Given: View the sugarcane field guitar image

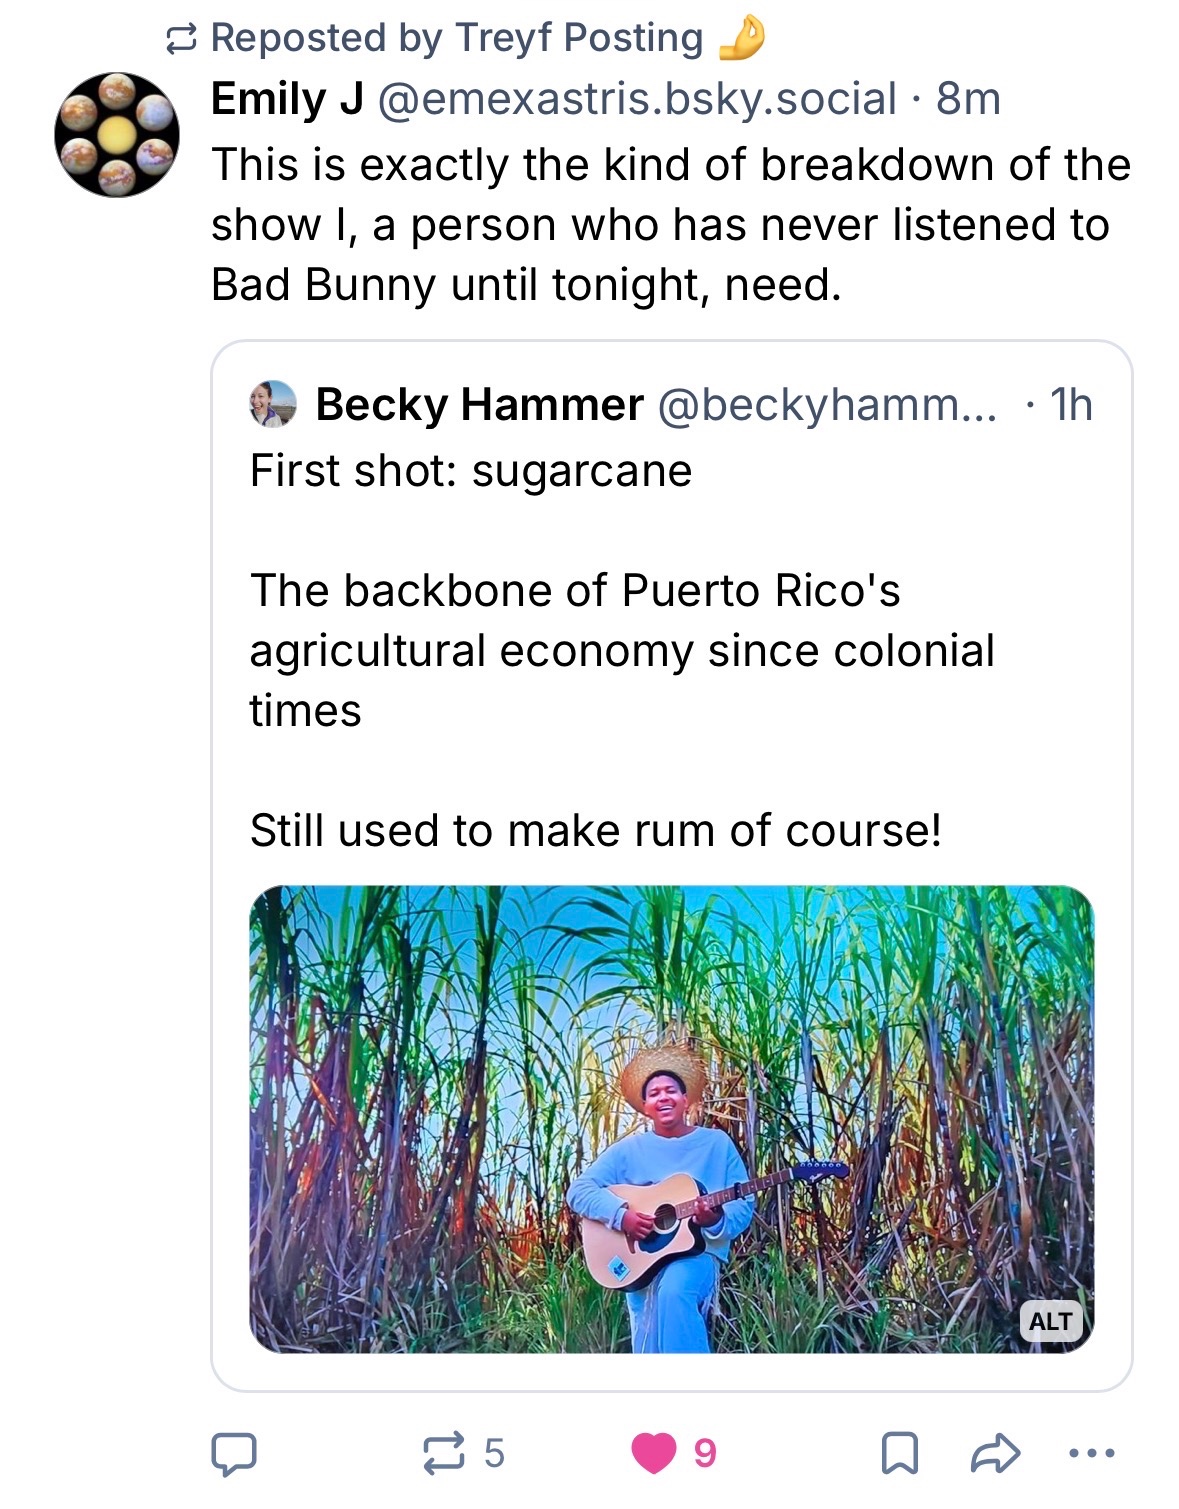Looking at the screenshot, I should (x=671, y=1118).
